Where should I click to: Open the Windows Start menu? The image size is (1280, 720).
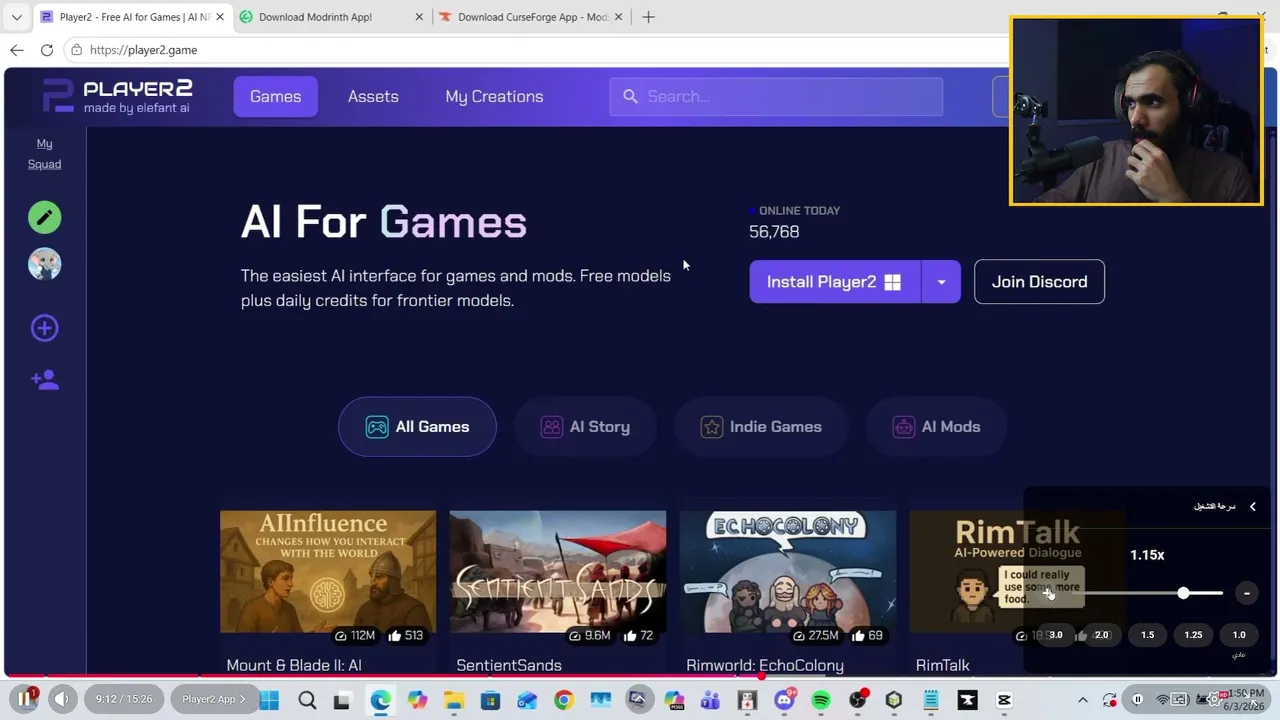point(270,700)
